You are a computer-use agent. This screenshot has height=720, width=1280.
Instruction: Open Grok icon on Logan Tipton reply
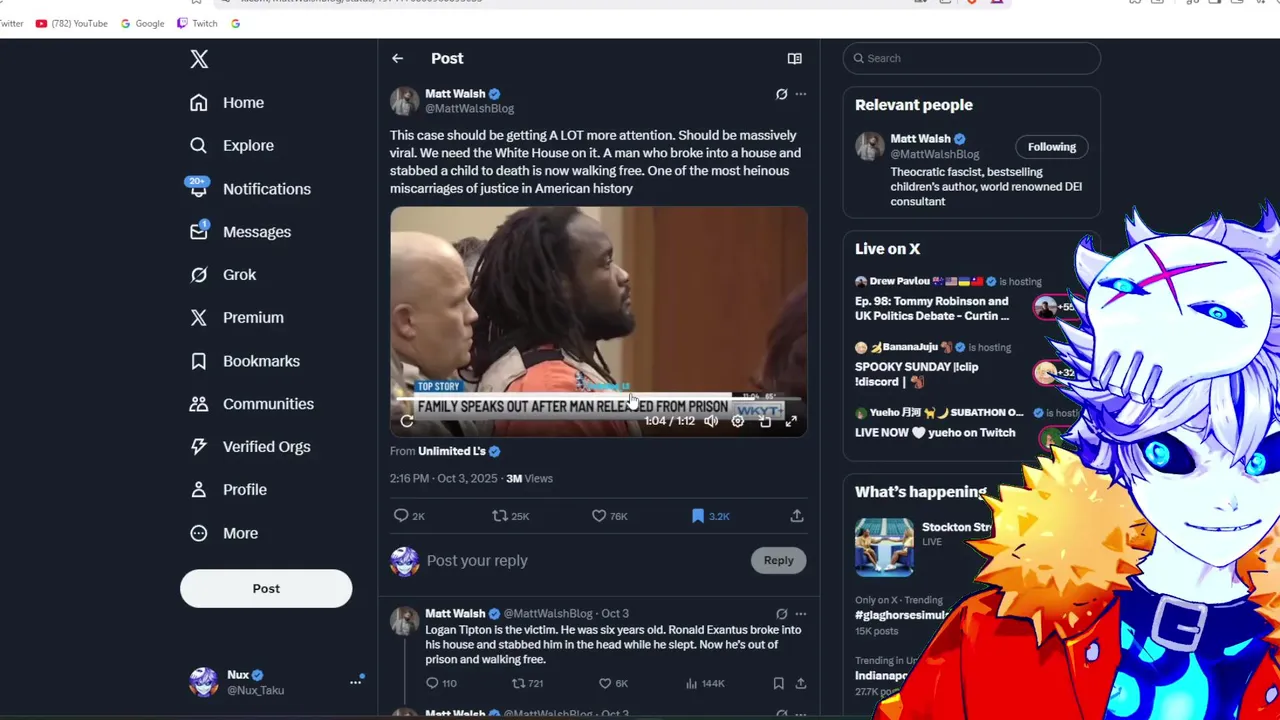[x=782, y=614]
